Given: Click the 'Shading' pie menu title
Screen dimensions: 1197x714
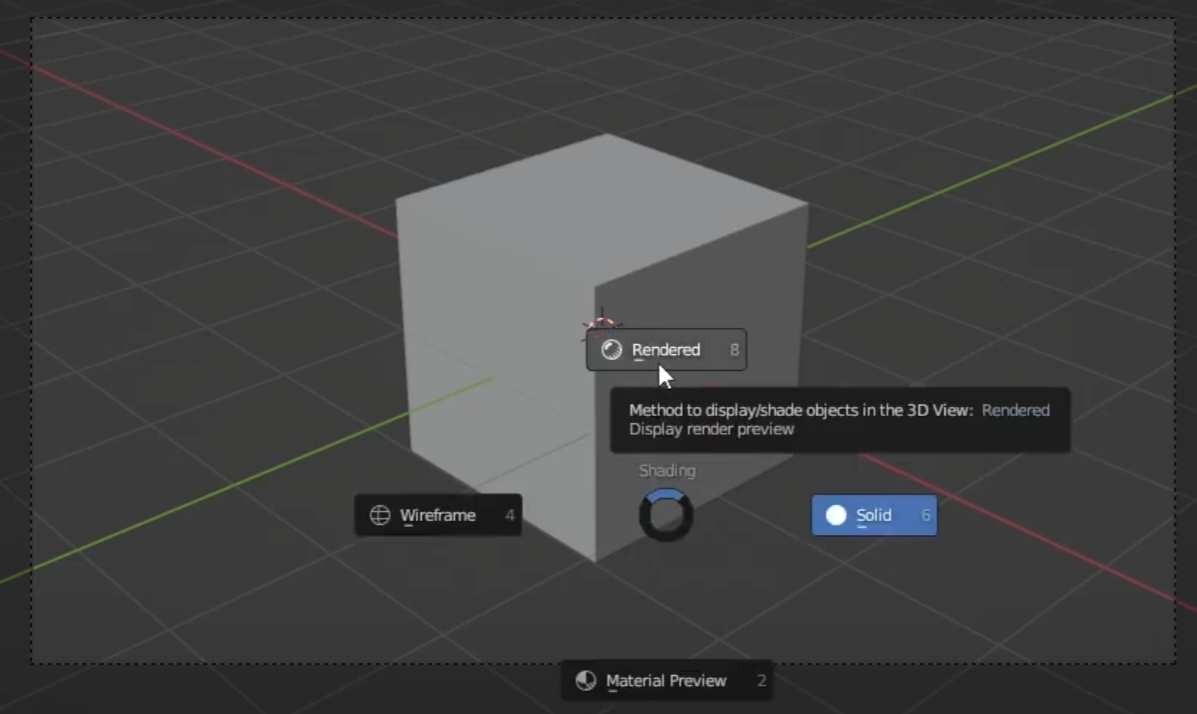Looking at the screenshot, I should pos(667,470).
